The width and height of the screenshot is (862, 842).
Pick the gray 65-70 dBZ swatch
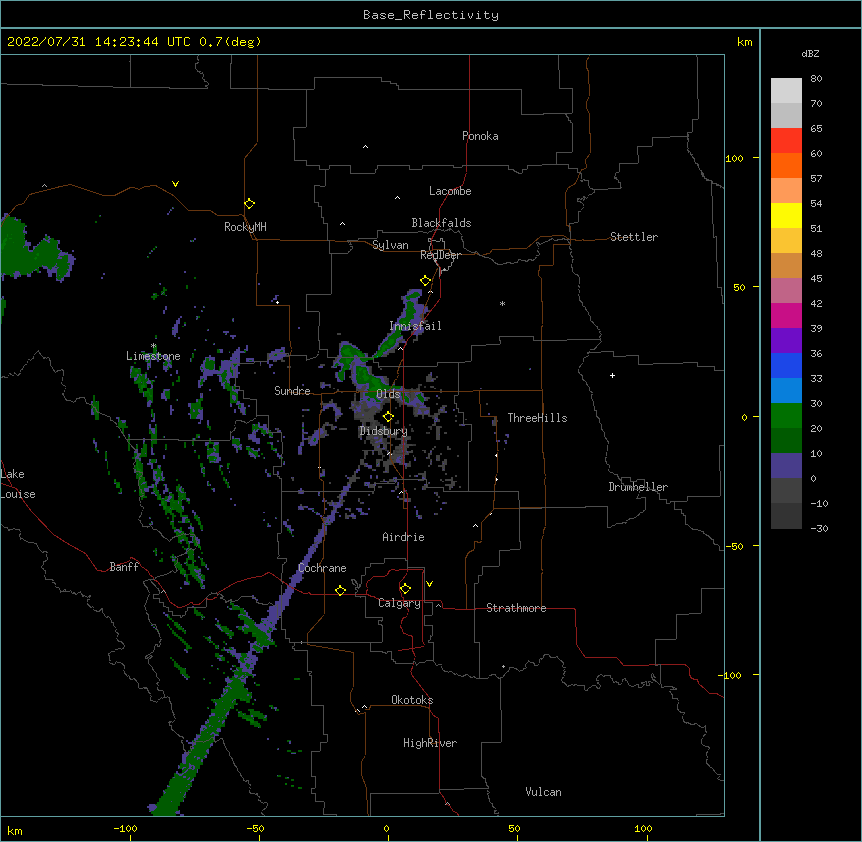(786, 115)
